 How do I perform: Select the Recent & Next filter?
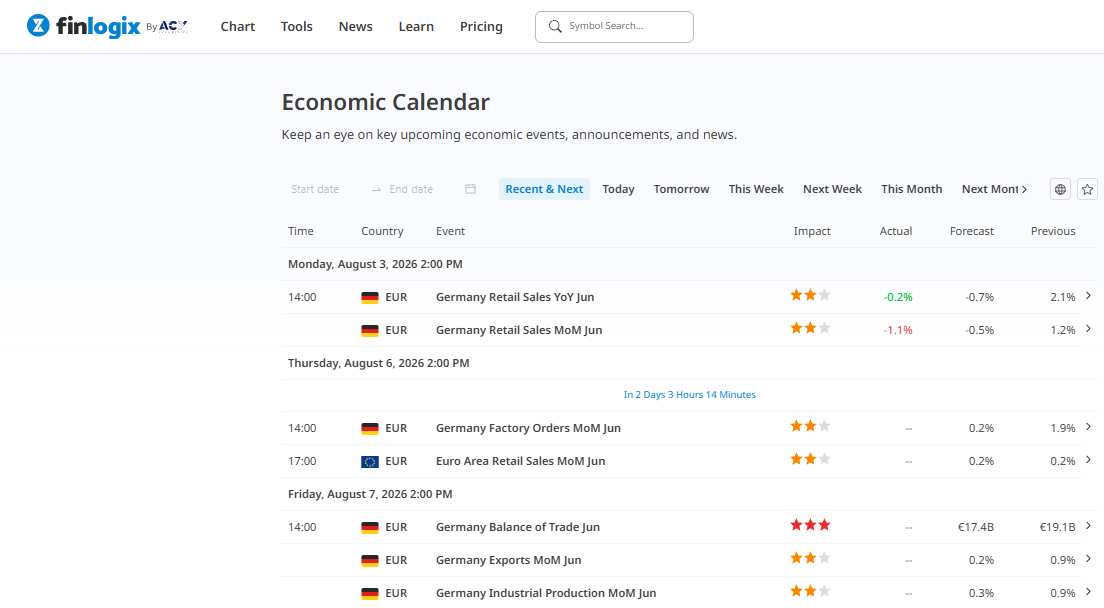(x=544, y=189)
